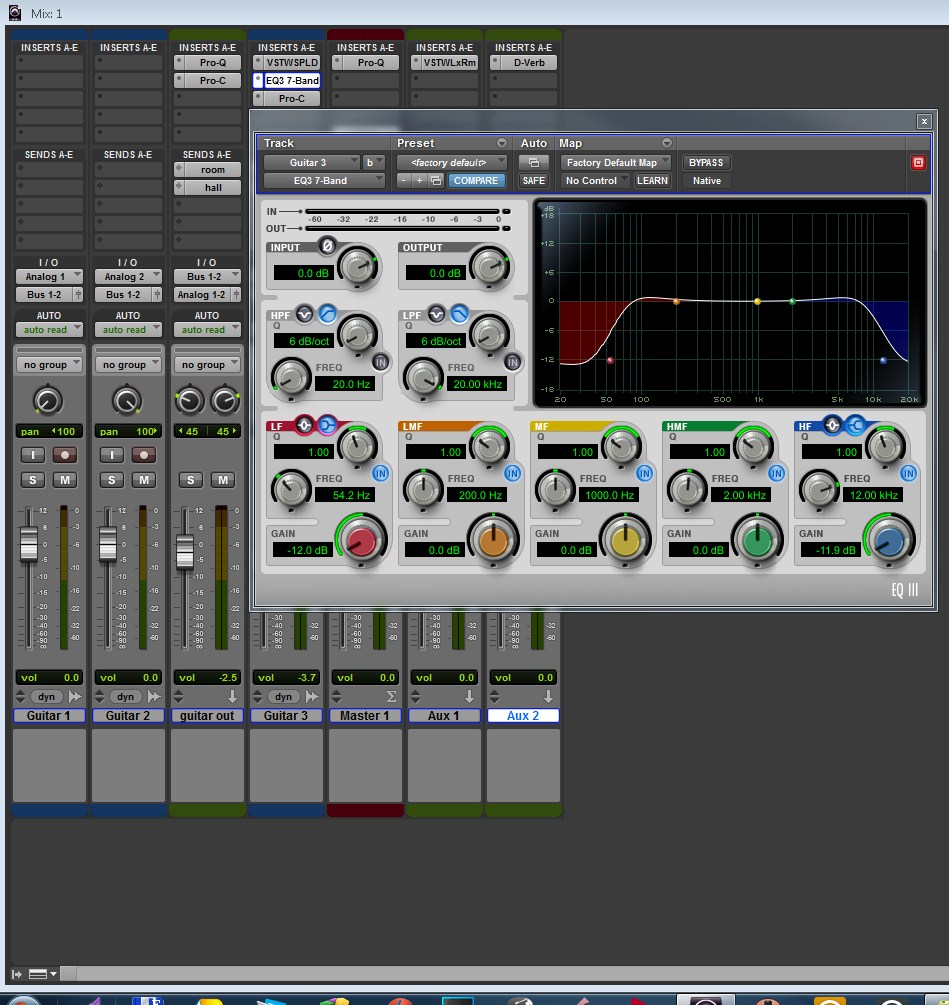Open the insert position b dropdown
The height and width of the screenshot is (1005, 949).
tap(373, 163)
